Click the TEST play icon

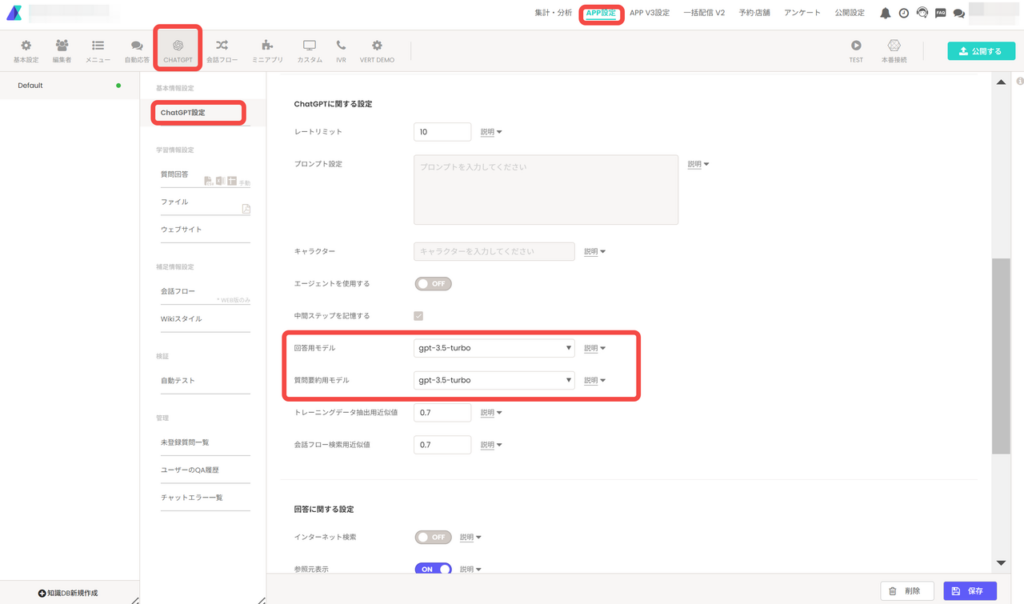856,46
